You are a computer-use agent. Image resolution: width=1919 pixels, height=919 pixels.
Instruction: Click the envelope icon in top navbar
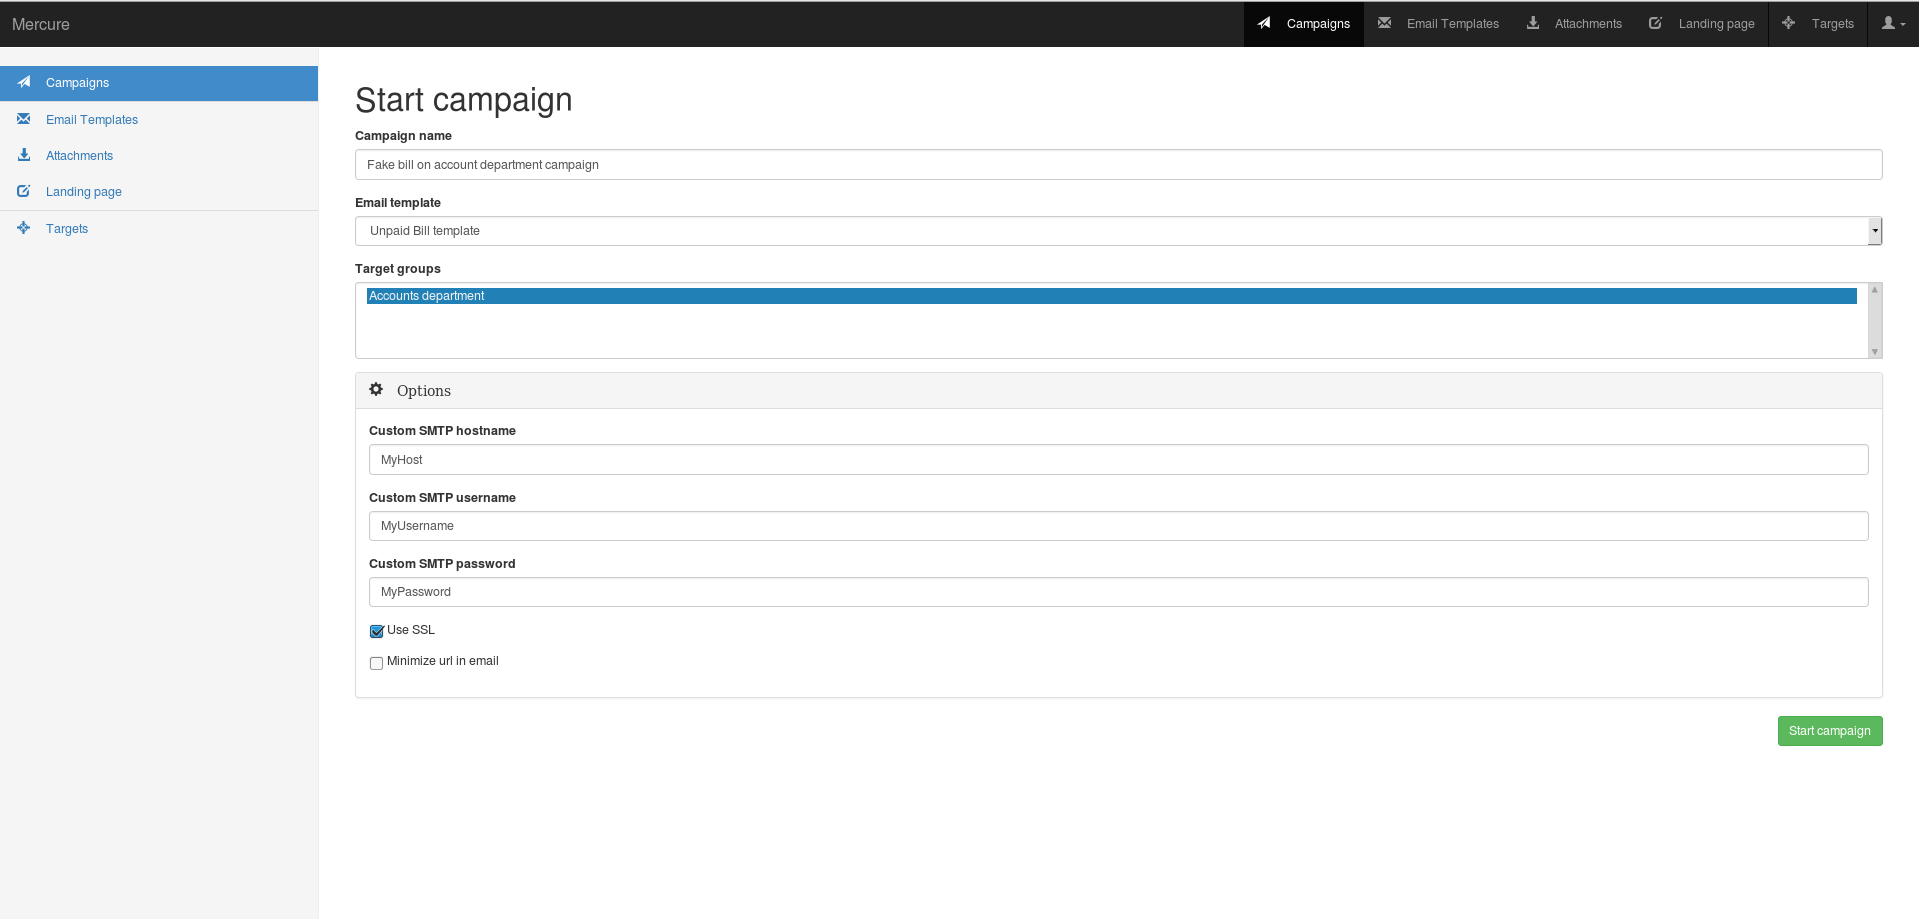[1384, 23]
